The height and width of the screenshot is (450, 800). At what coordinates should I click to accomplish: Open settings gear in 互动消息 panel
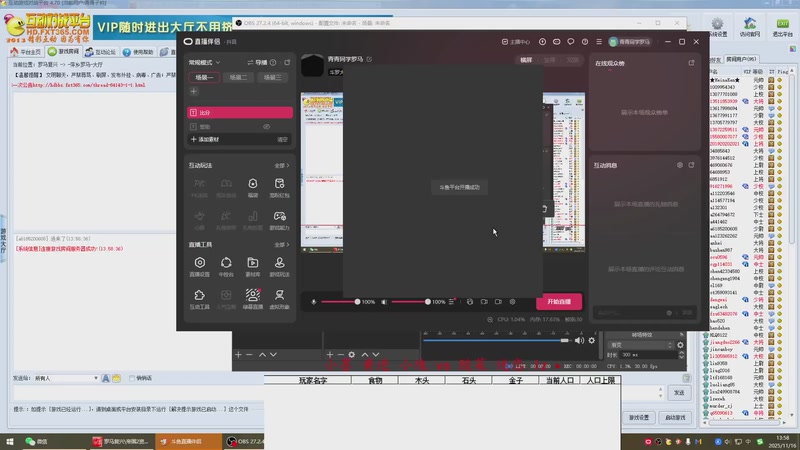coord(680,165)
